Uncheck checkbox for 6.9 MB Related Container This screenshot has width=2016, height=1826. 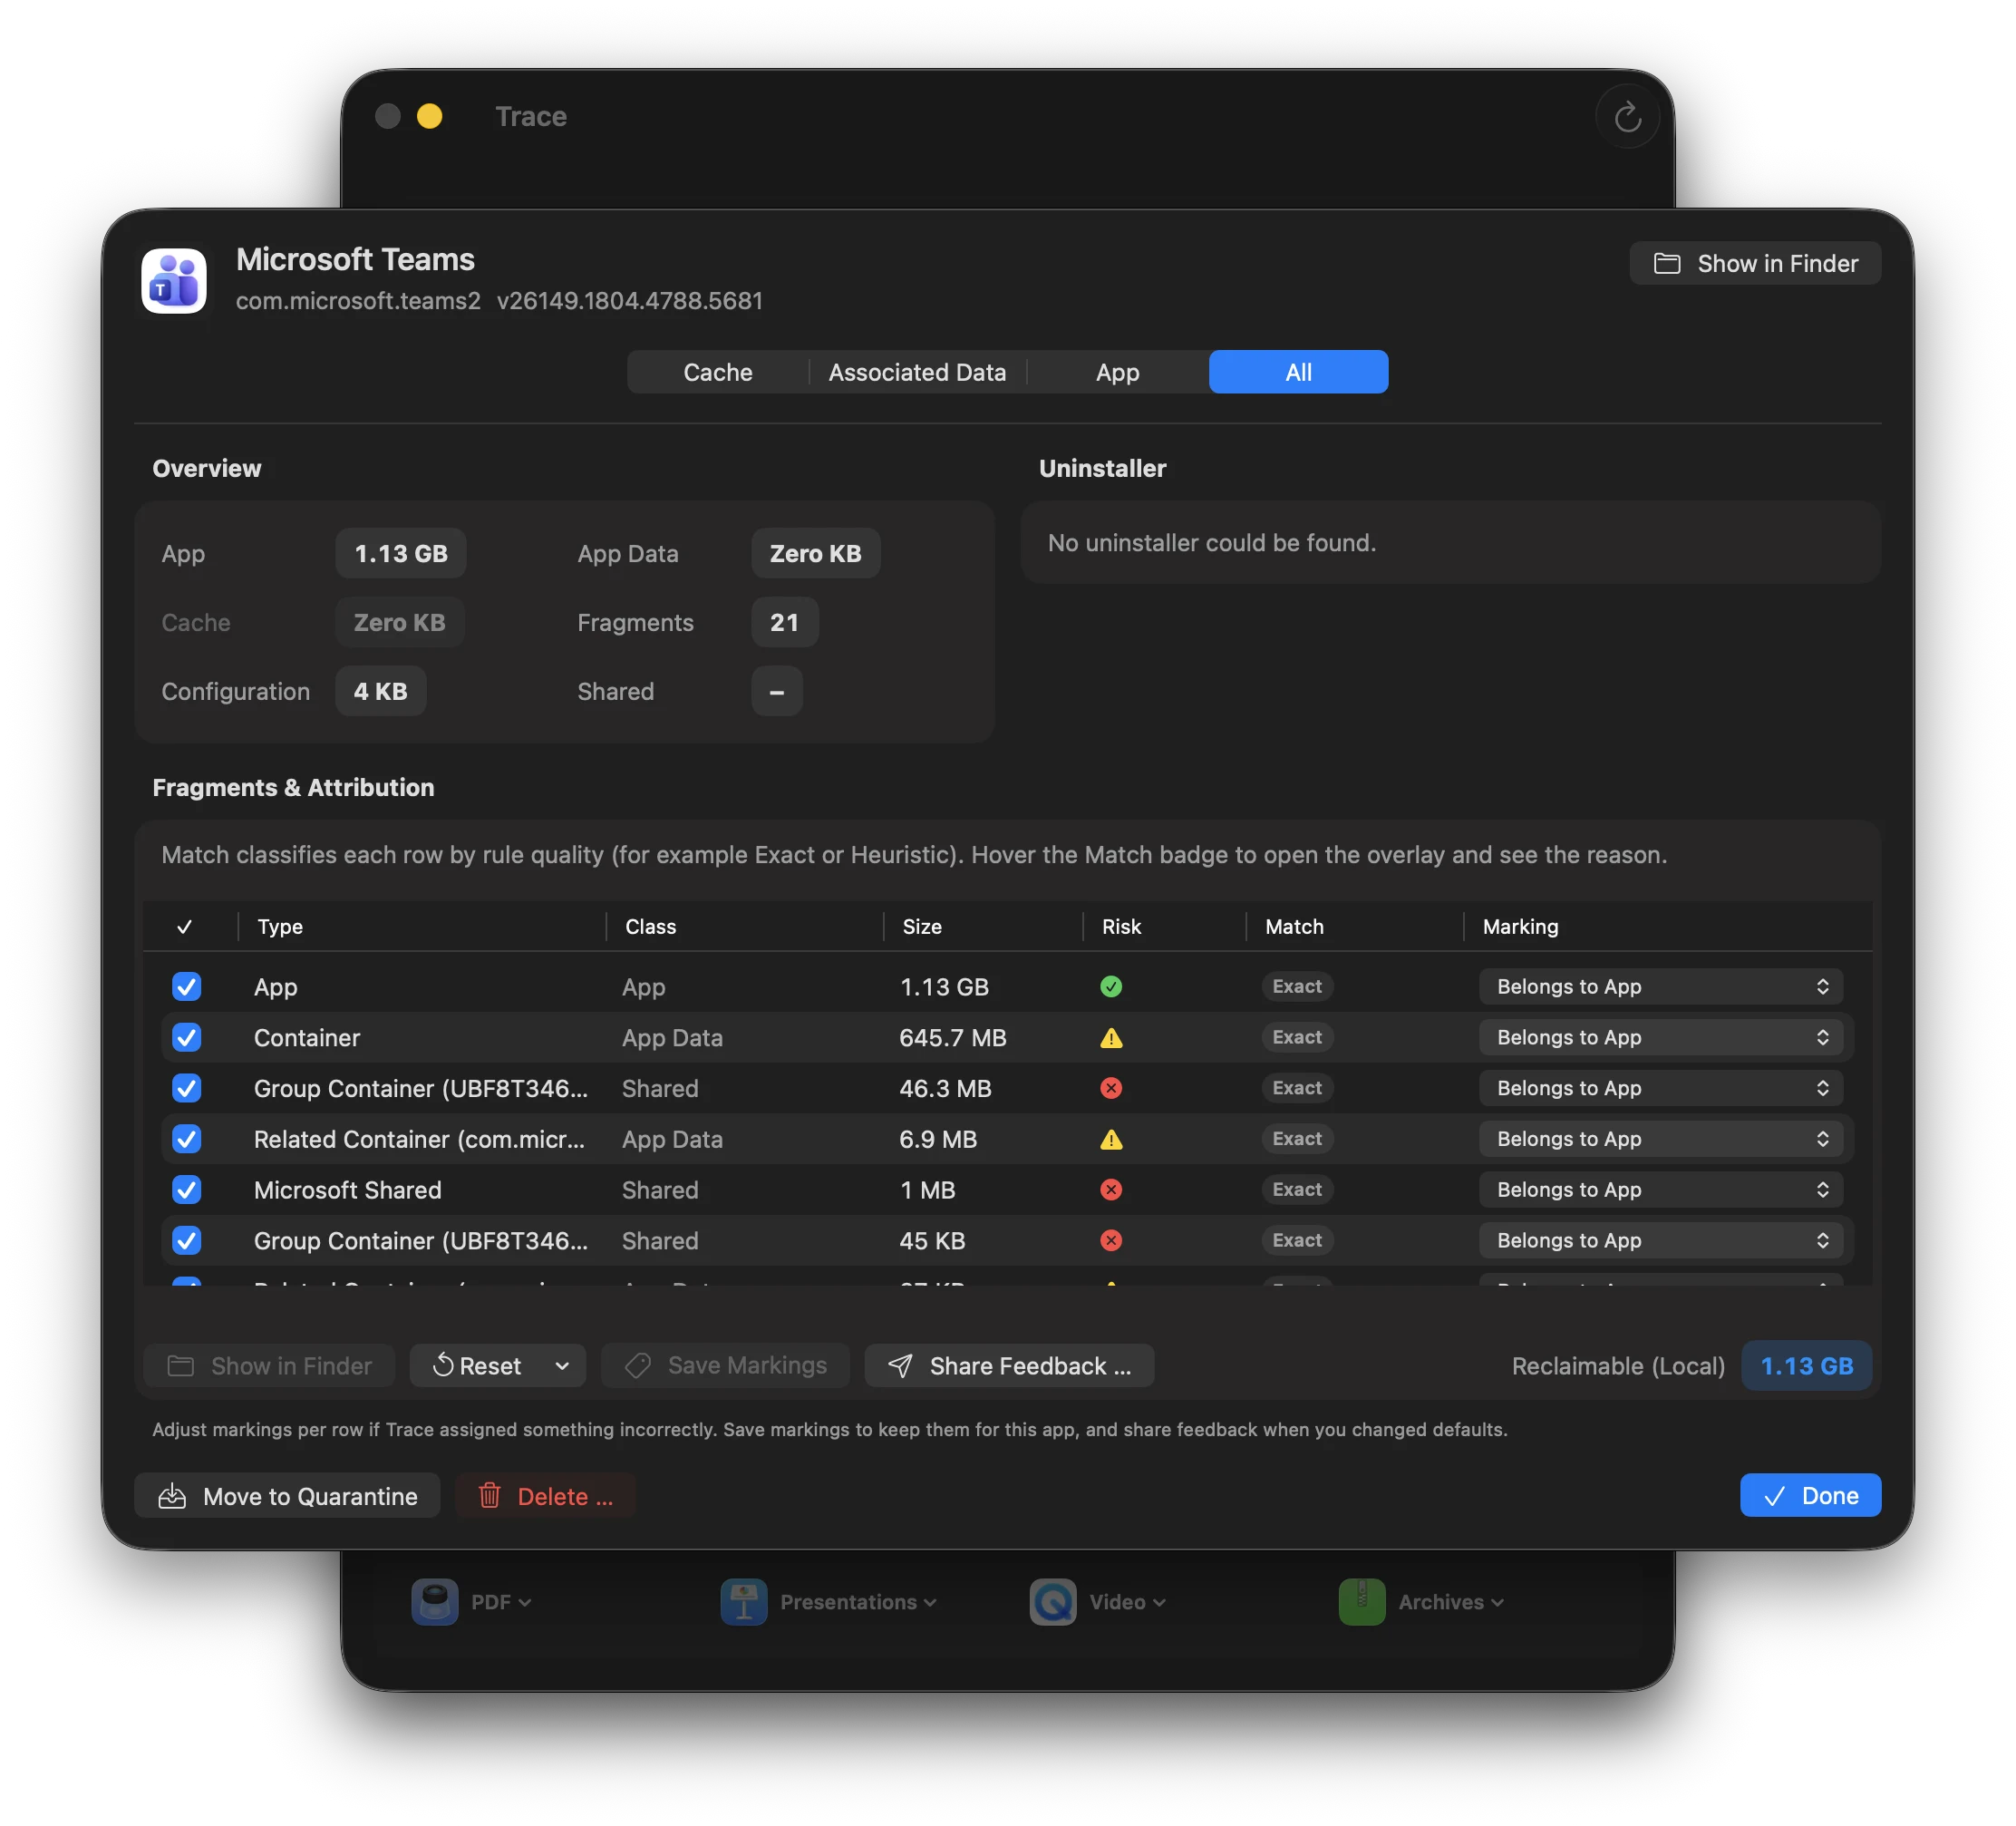click(x=187, y=1139)
